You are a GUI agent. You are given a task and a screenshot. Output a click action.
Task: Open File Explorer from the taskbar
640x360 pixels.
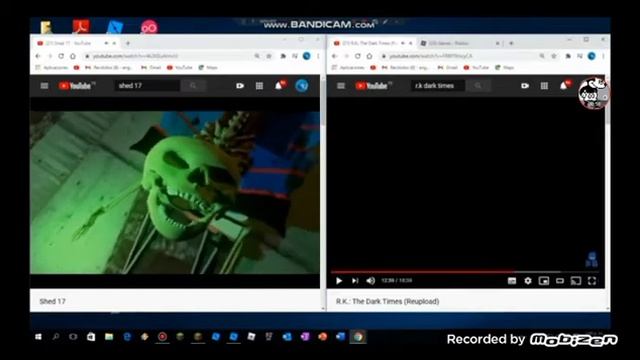click(109, 337)
